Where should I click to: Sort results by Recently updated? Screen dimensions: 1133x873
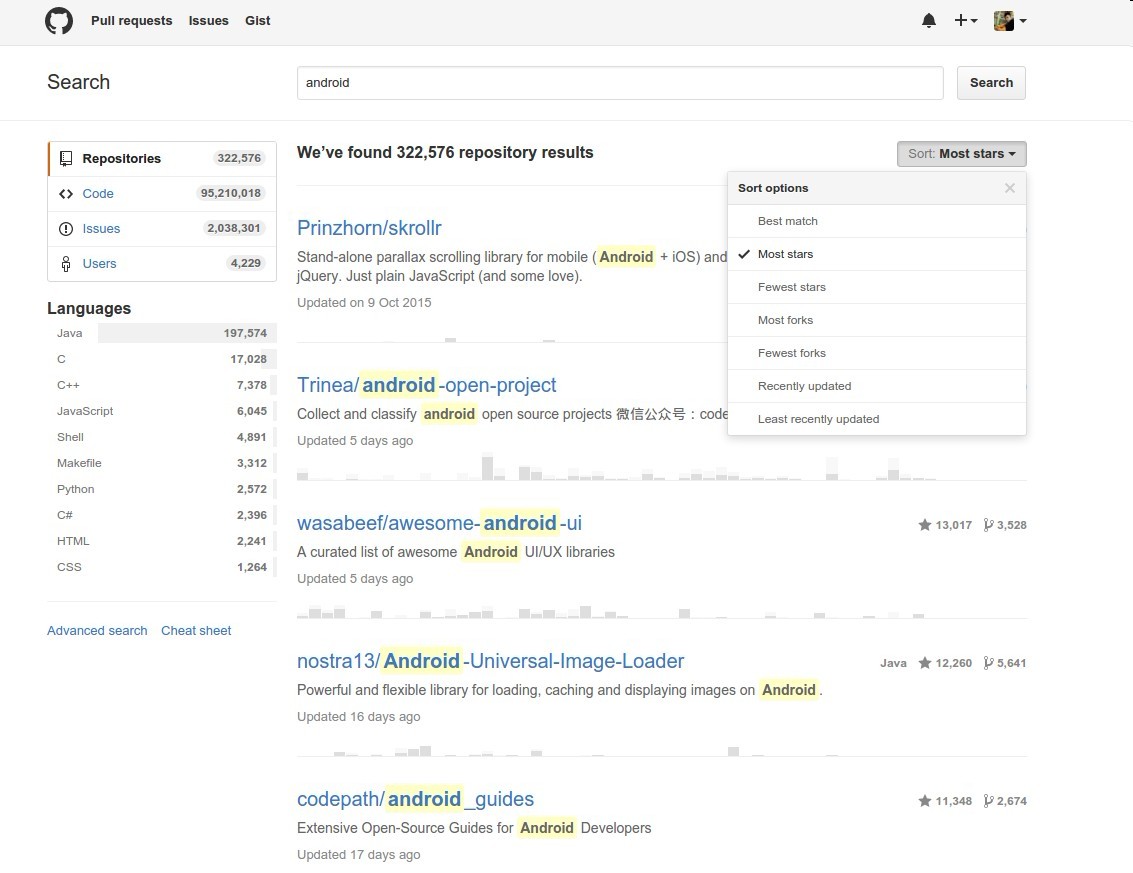click(876, 386)
